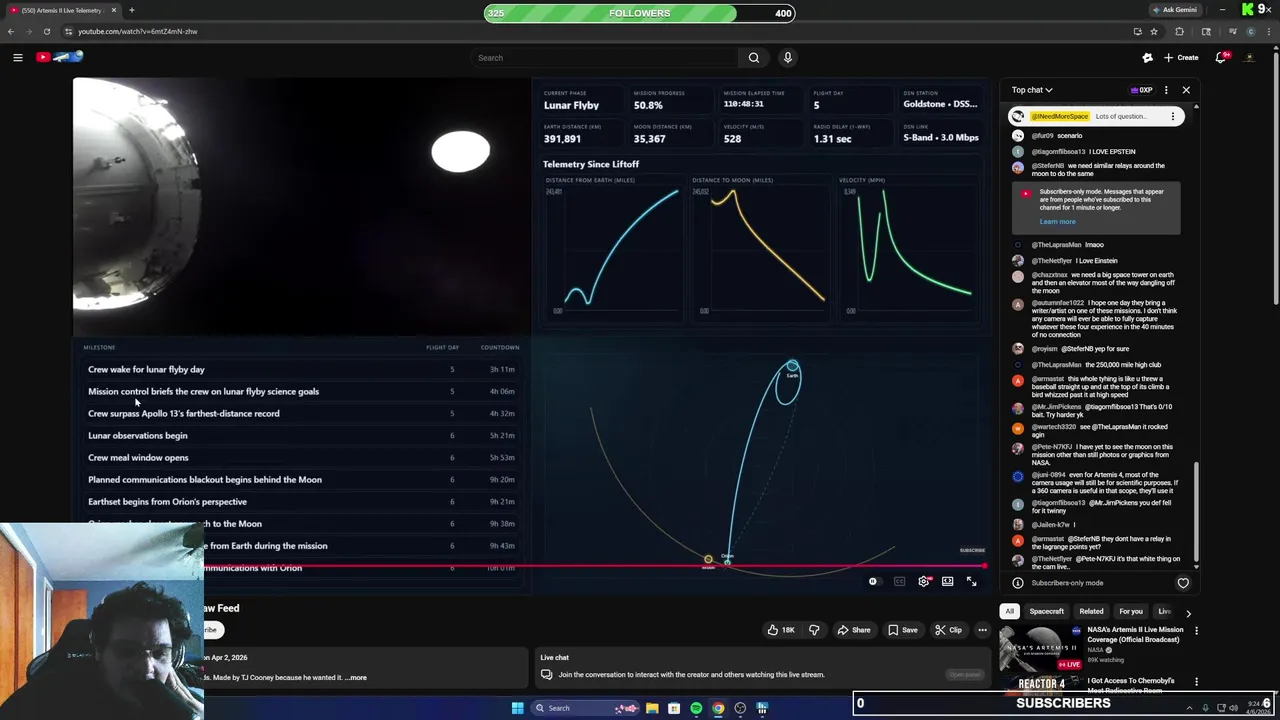Click the YouTube search input field
Screen dimensions: 1280x720
click(x=605, y=58)
